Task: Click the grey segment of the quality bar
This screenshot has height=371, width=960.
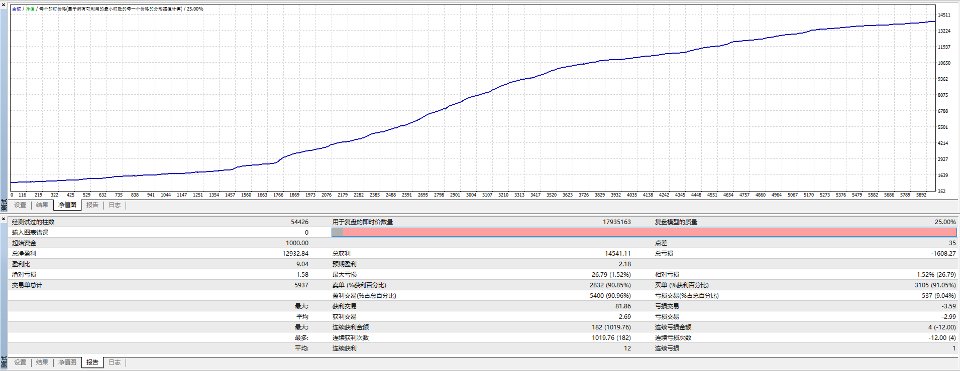Action: 337,232
